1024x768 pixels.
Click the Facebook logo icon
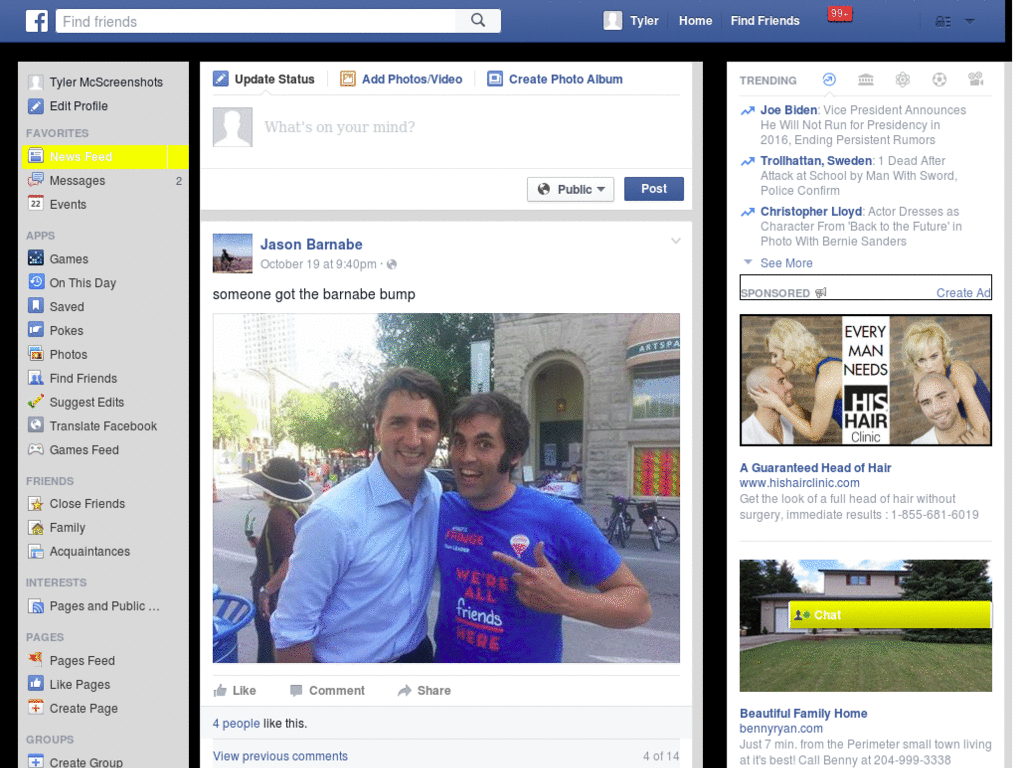37,21
